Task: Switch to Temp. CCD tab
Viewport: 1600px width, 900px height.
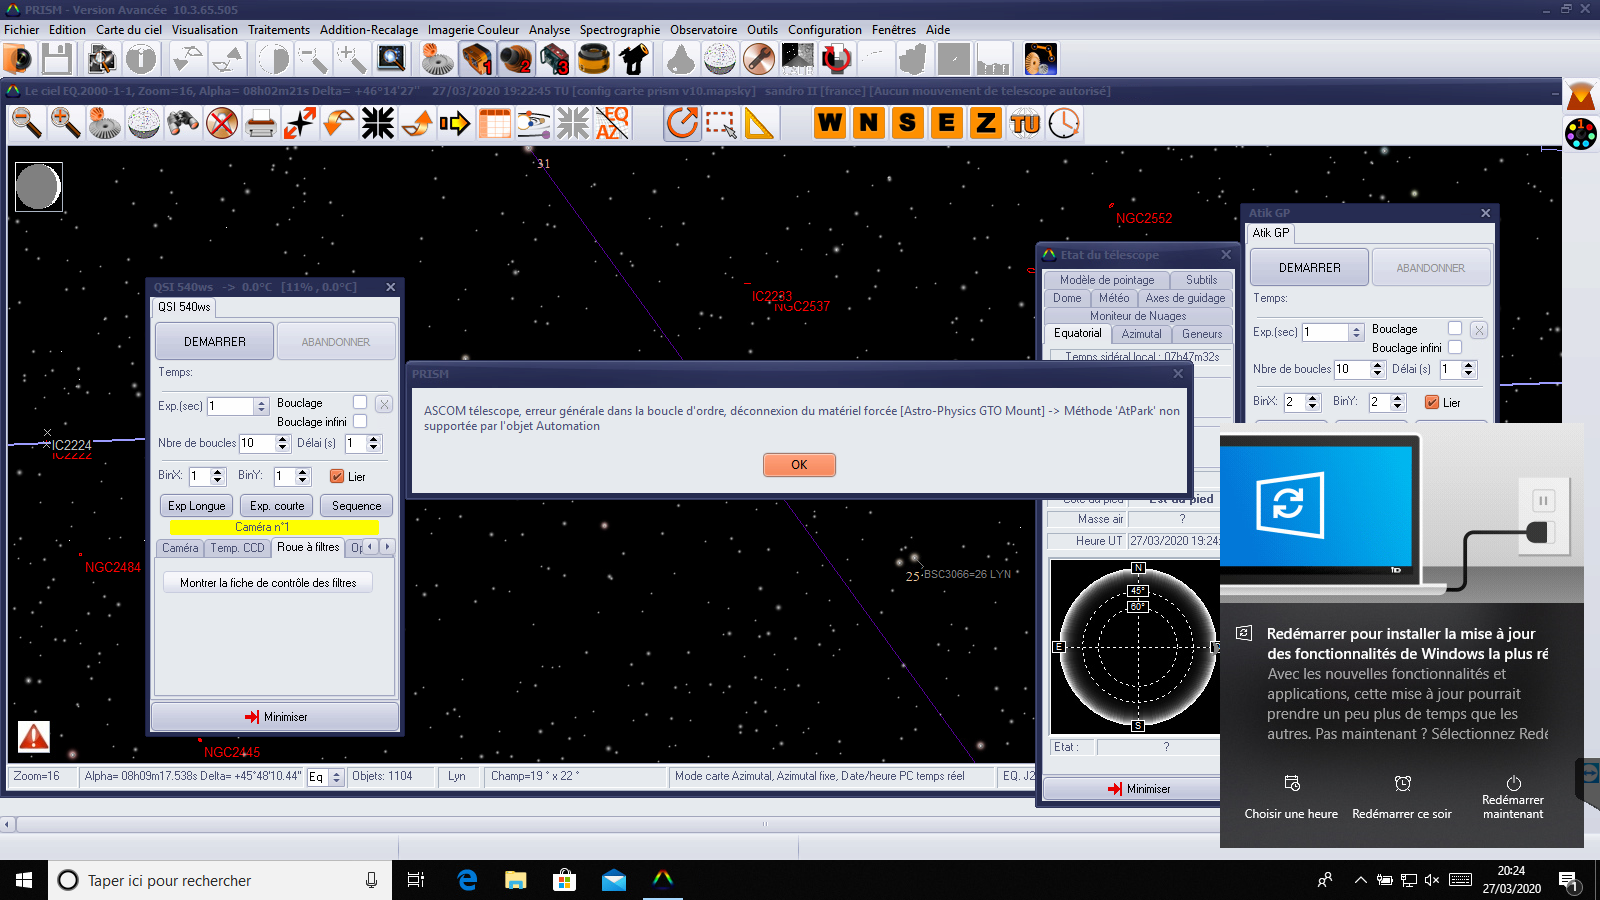Action: [x=237, y=548]
